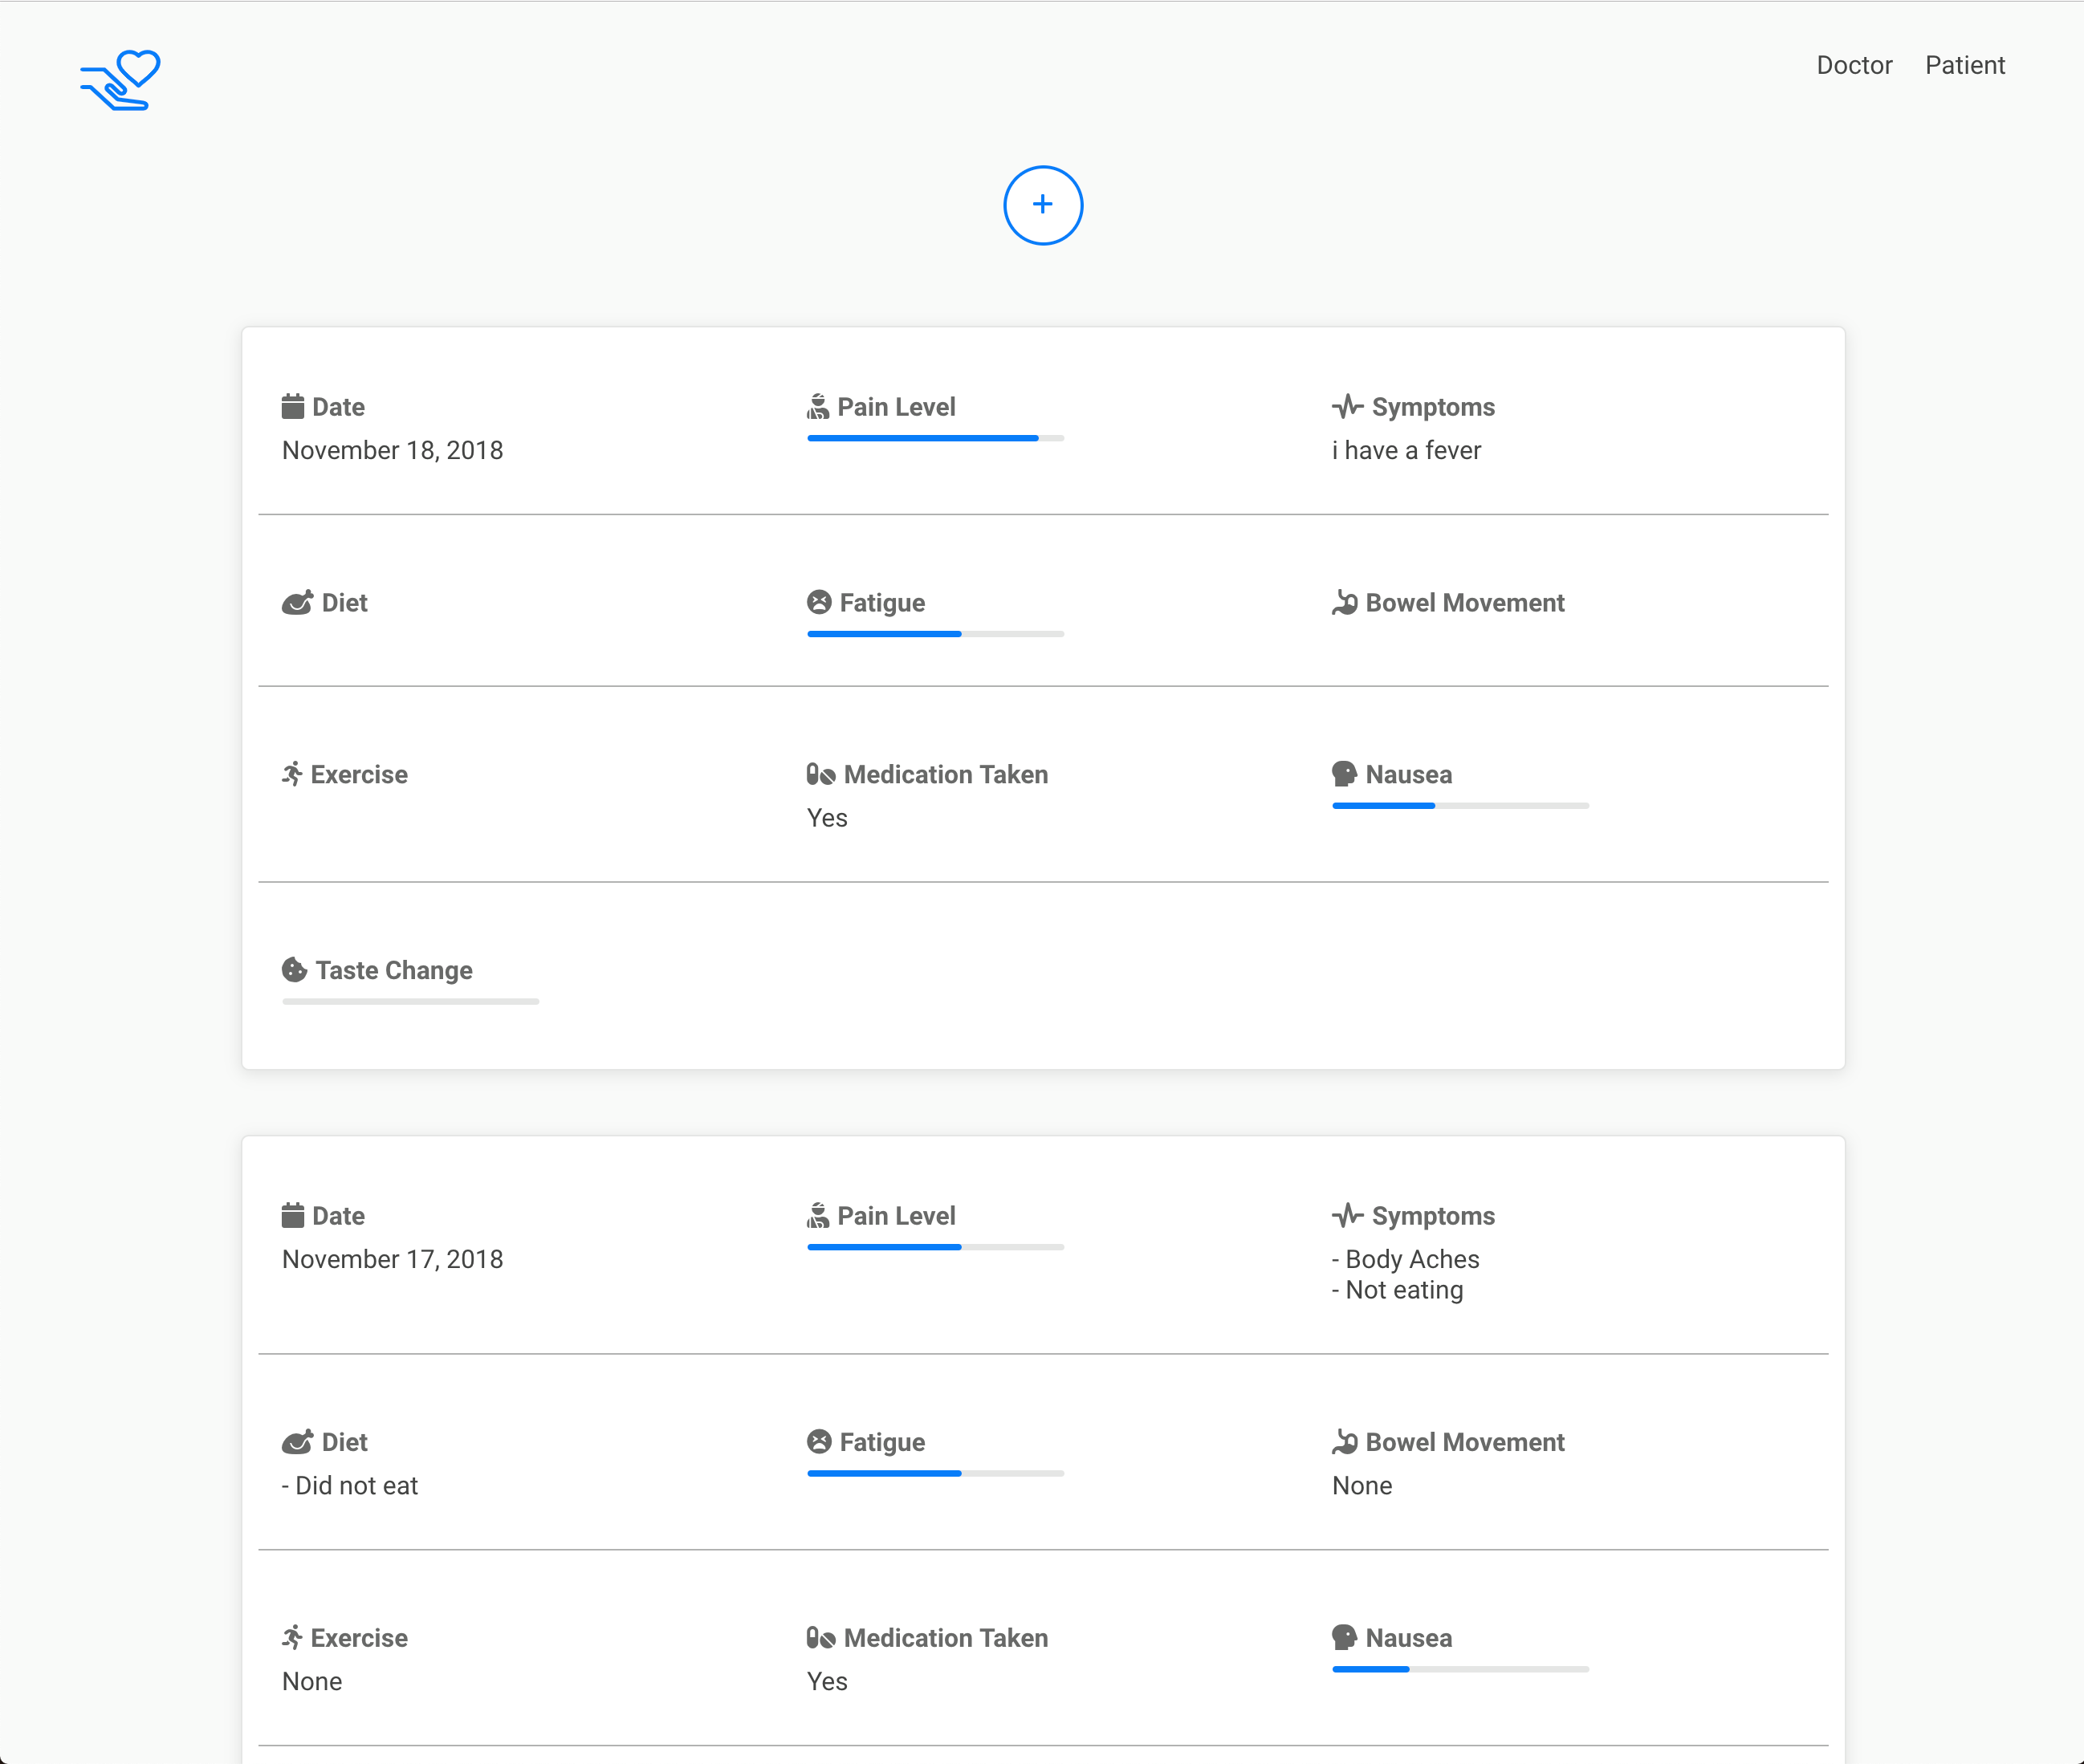This screenshot has width=2084, height=1764.
Task: Select the 'i have a fever' symptoms text
Action: click(1406, 450)
